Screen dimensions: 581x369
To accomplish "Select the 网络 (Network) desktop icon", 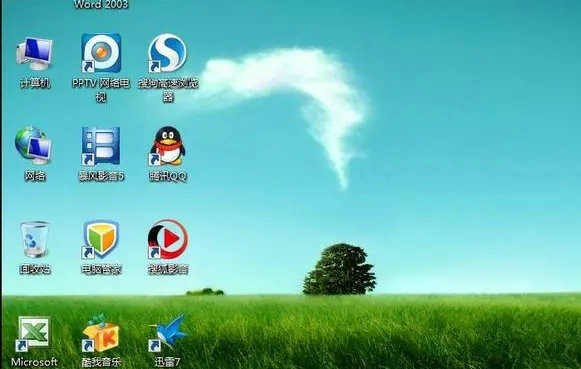I will [x=33, y=145].
